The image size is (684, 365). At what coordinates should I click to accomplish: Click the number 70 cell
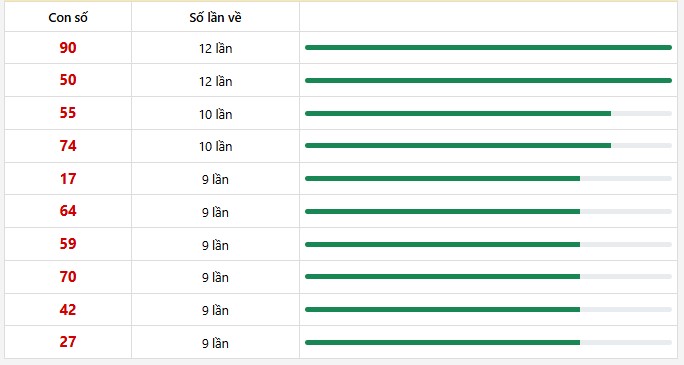68,277
